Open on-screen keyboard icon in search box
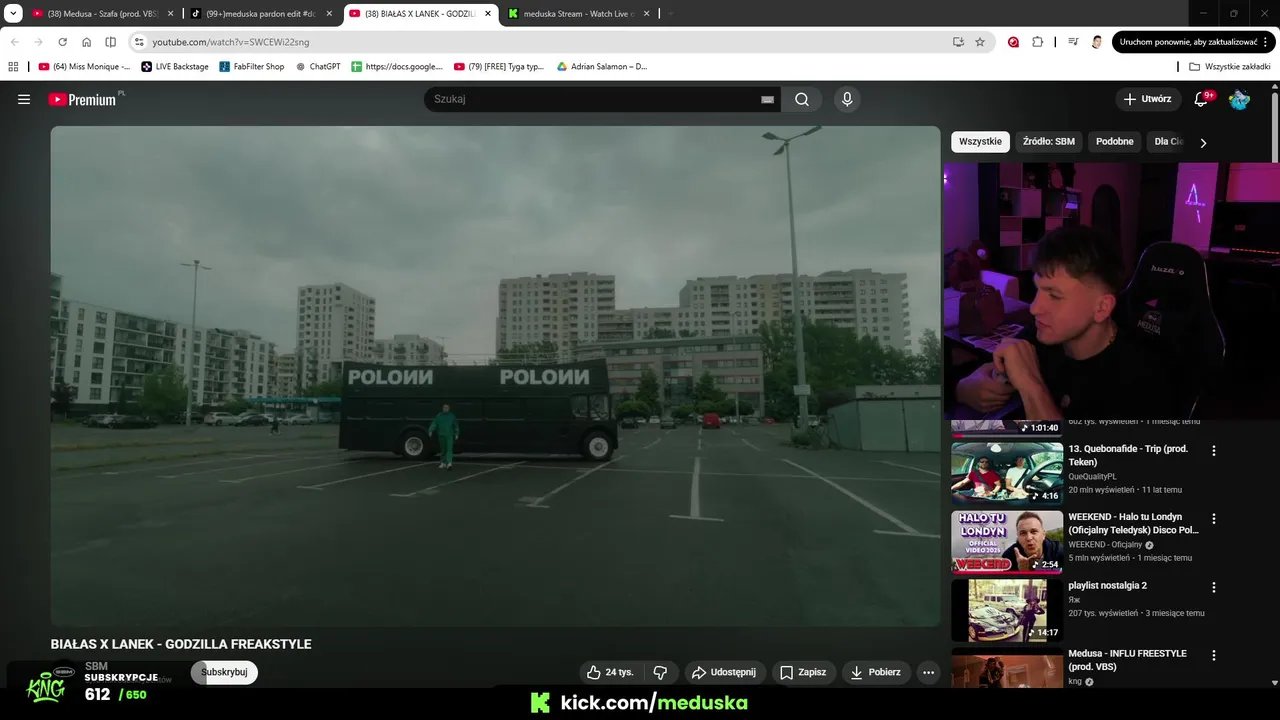This screenshot has height=720, width=1280. 767,99
